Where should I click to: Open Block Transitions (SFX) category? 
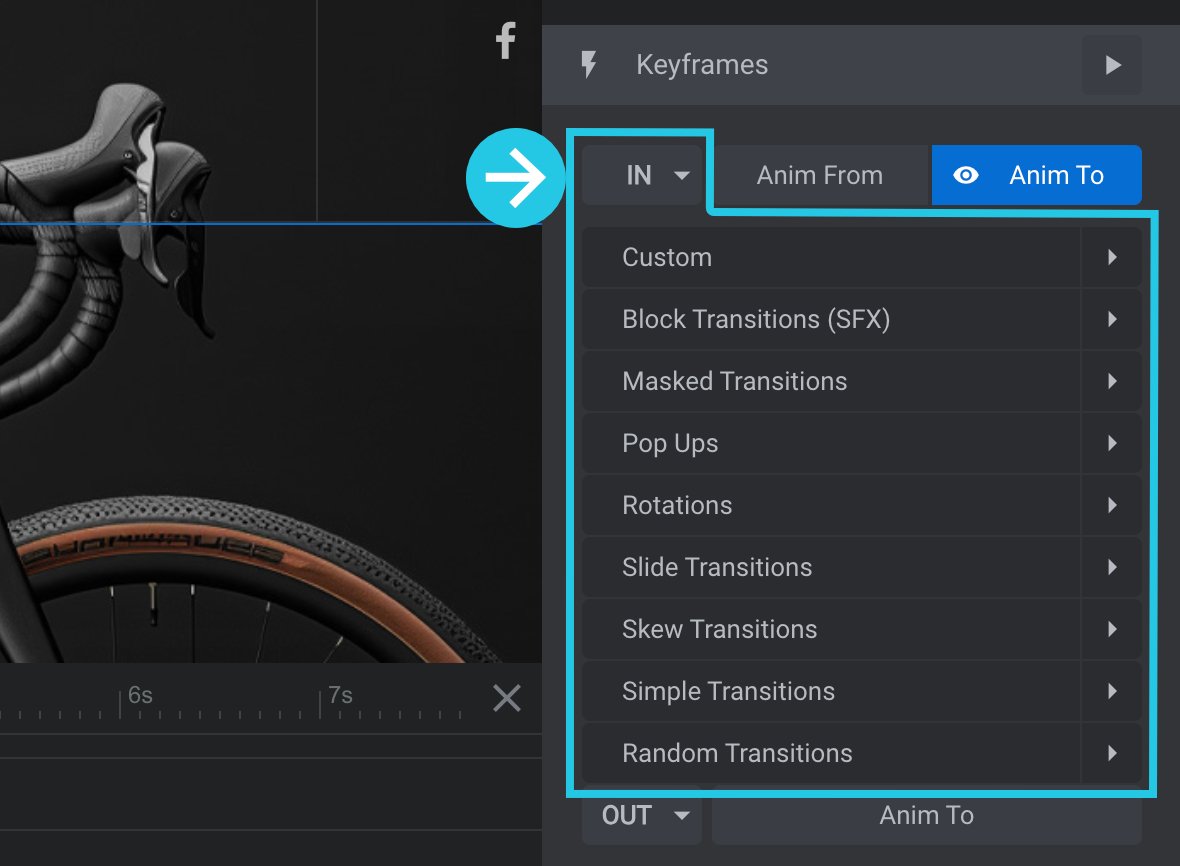coord(831,319)
